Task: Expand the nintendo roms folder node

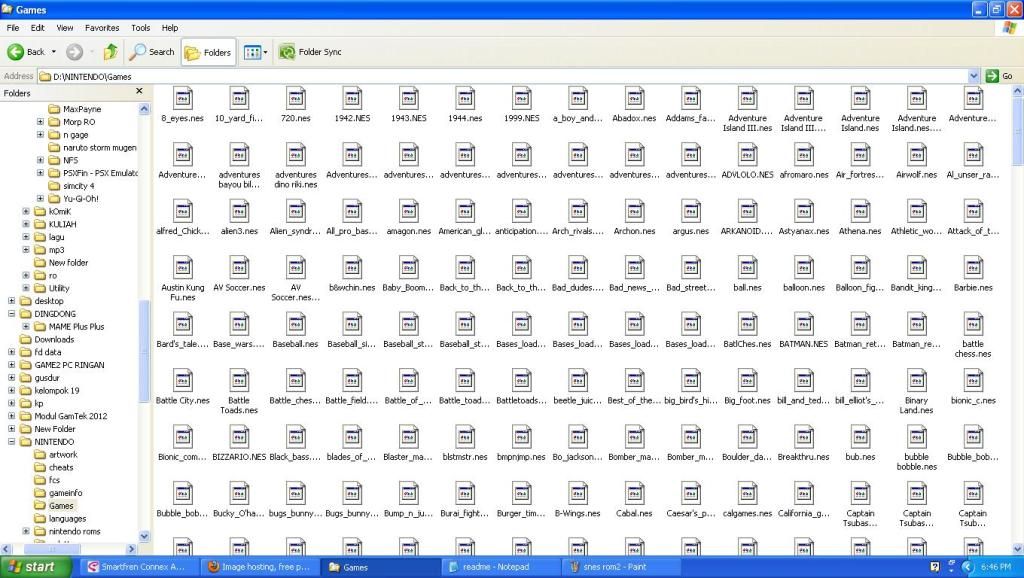Action: click(26, 531)
